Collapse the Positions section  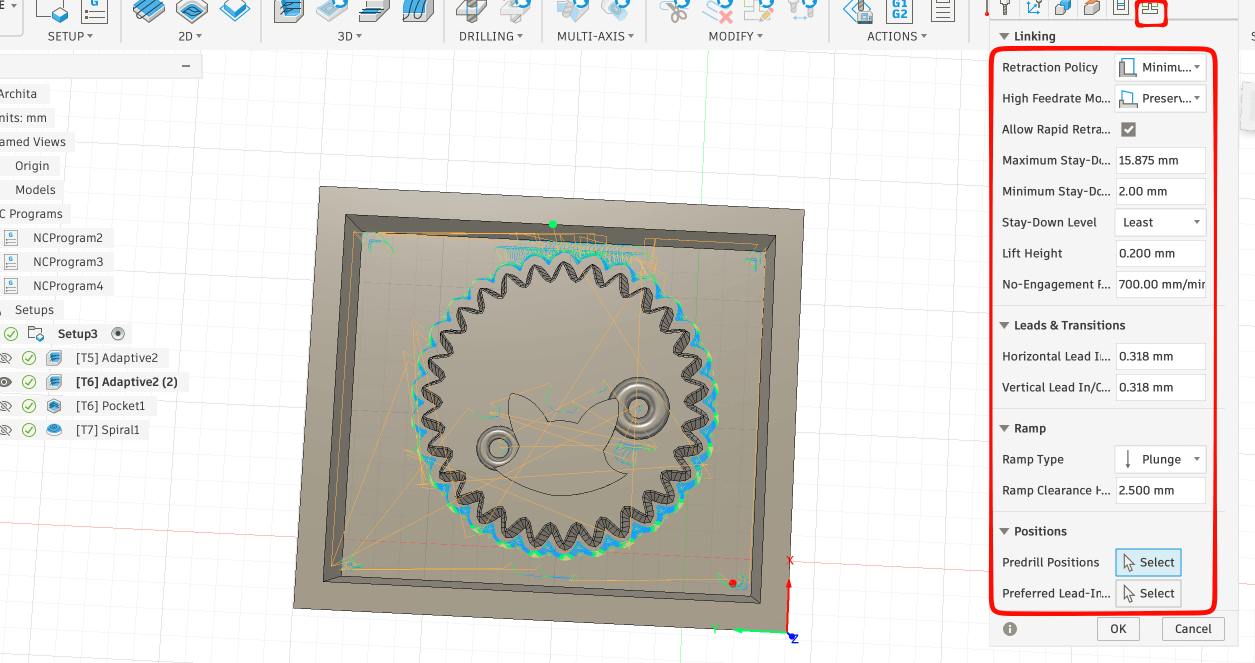(1005, 531)
